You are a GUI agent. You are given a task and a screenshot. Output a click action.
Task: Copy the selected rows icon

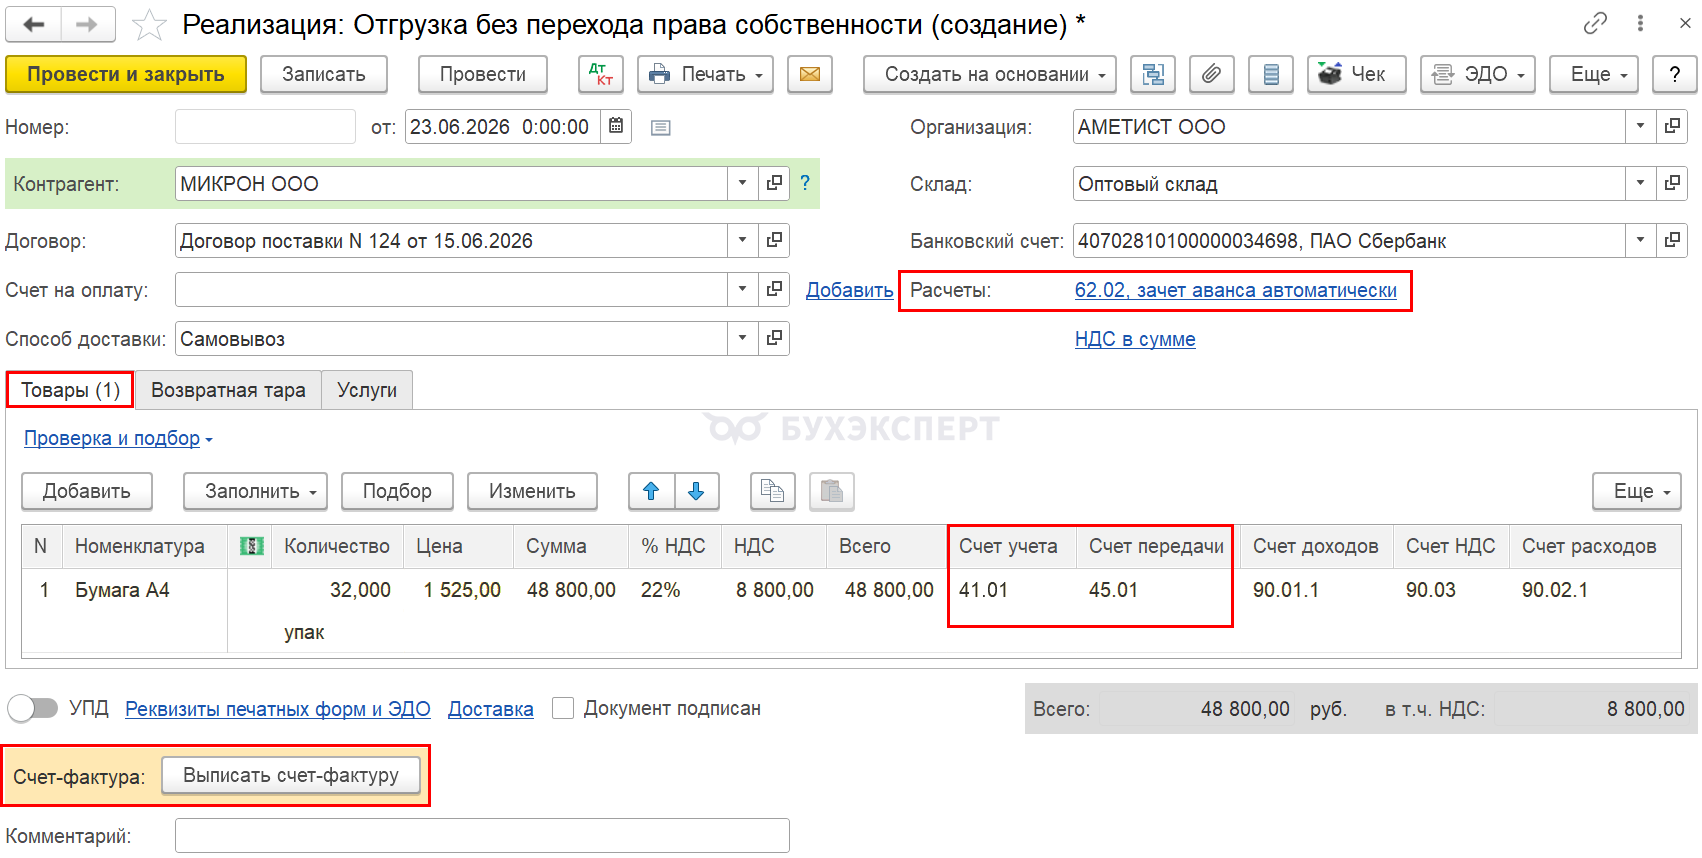click(773, 491)
